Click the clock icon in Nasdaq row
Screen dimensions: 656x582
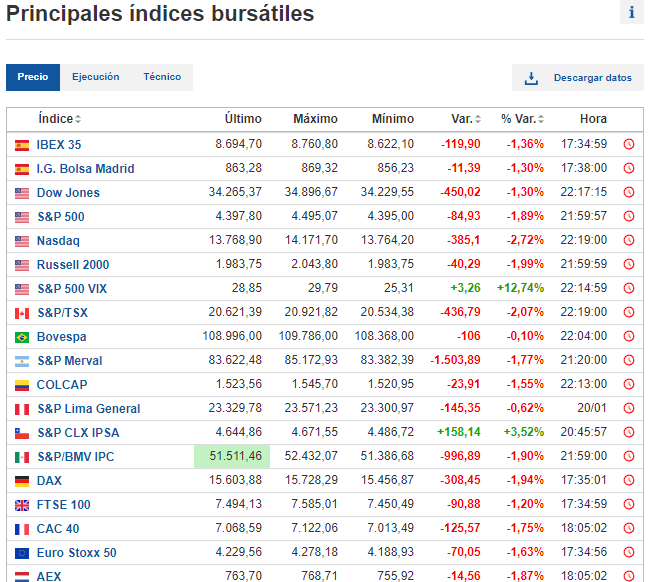pyautogui.click(x=628, y=240)
